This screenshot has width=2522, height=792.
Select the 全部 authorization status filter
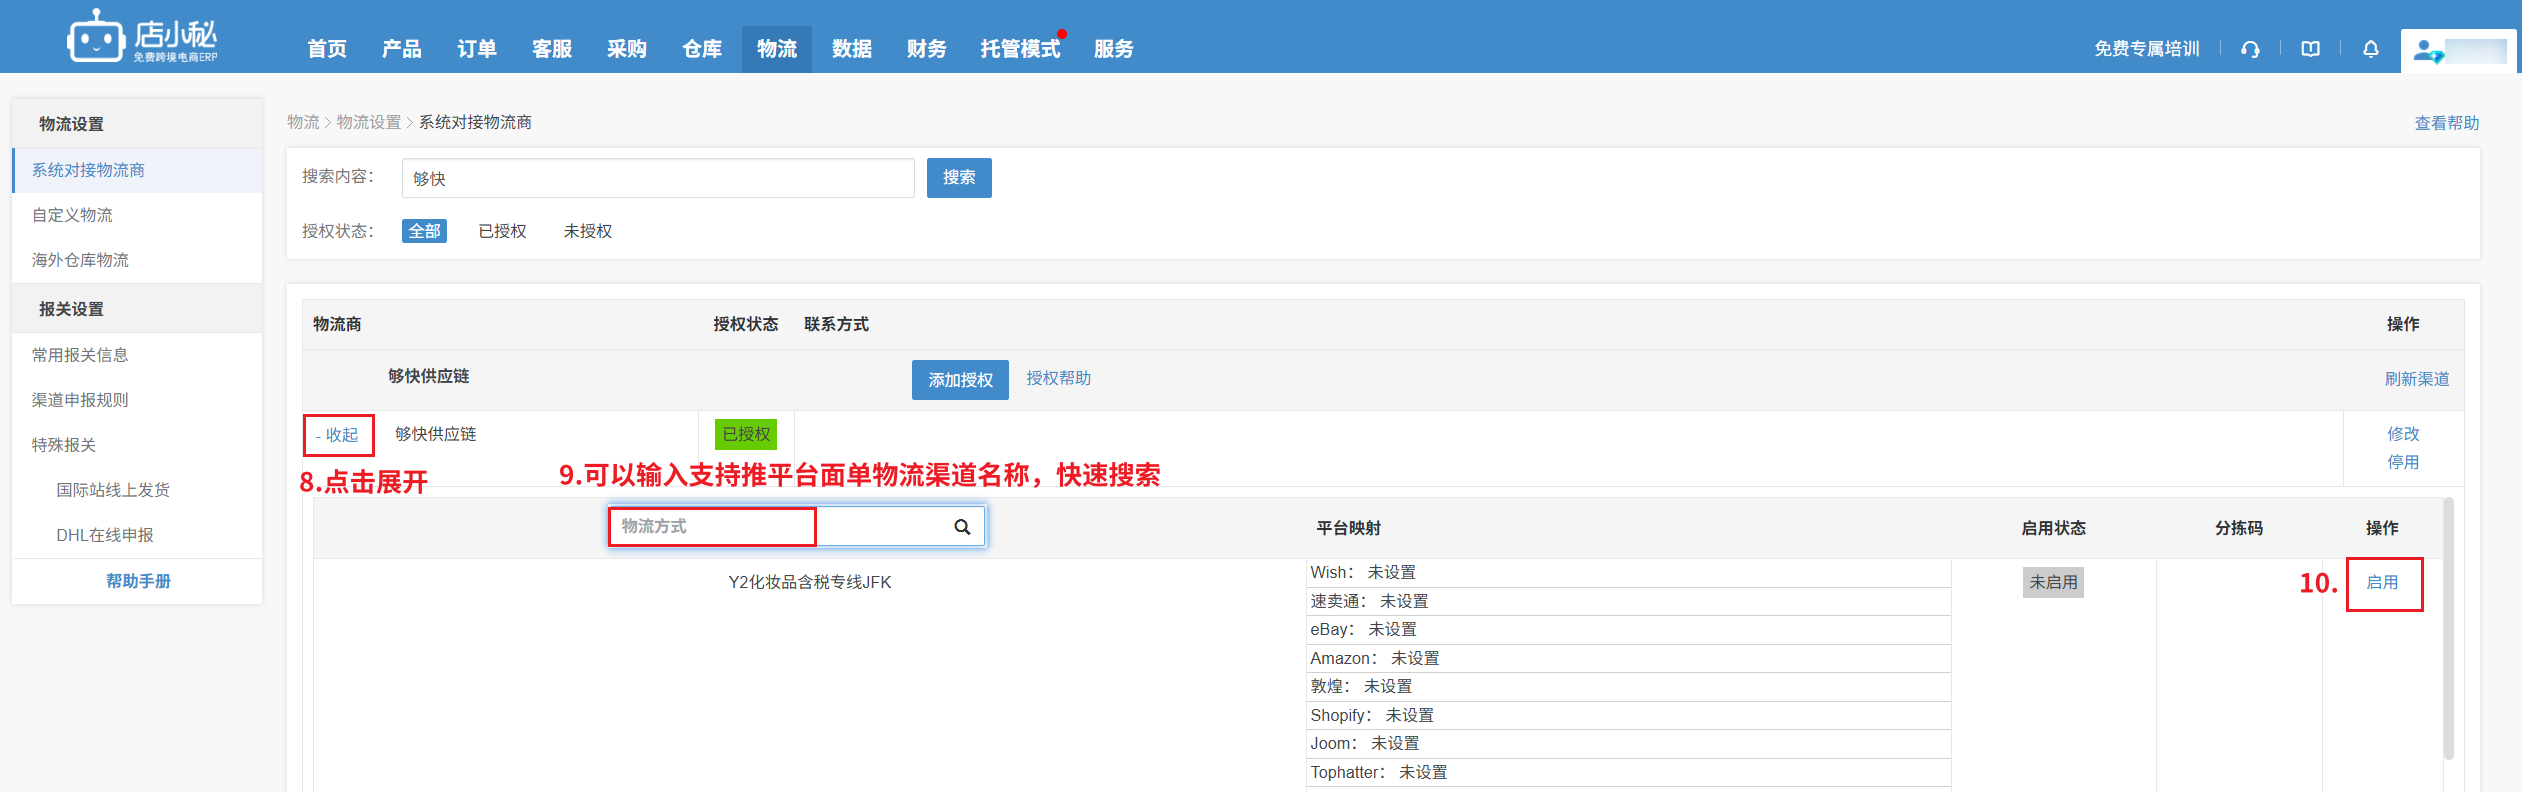pyautogui.click(x=424, y=231)
